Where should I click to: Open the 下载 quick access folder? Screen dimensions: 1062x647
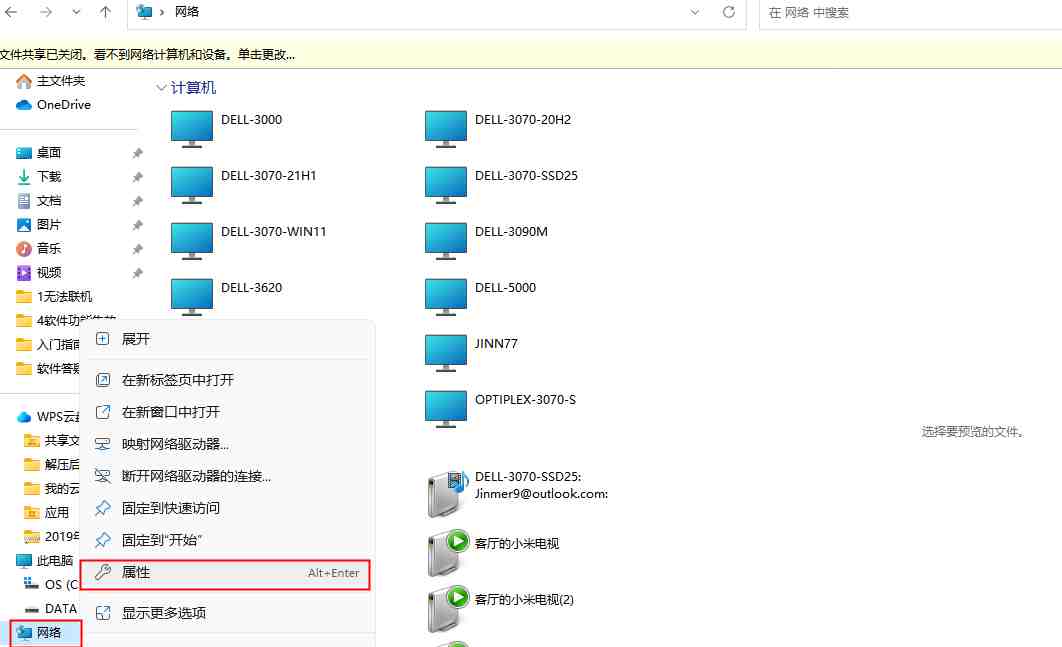(x=39, y=177)
